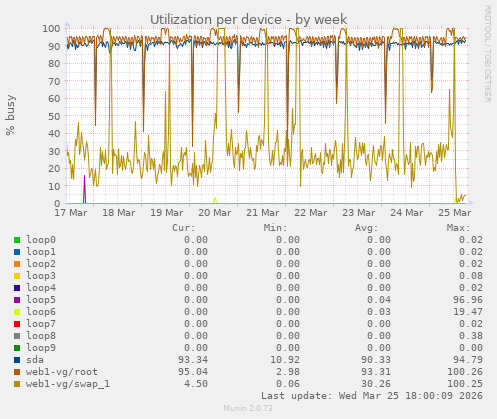Viewport: 497px width, 419px height.
Task: Click the web1-vg/root brown legend swatch
Action: (x=17, y=372)
